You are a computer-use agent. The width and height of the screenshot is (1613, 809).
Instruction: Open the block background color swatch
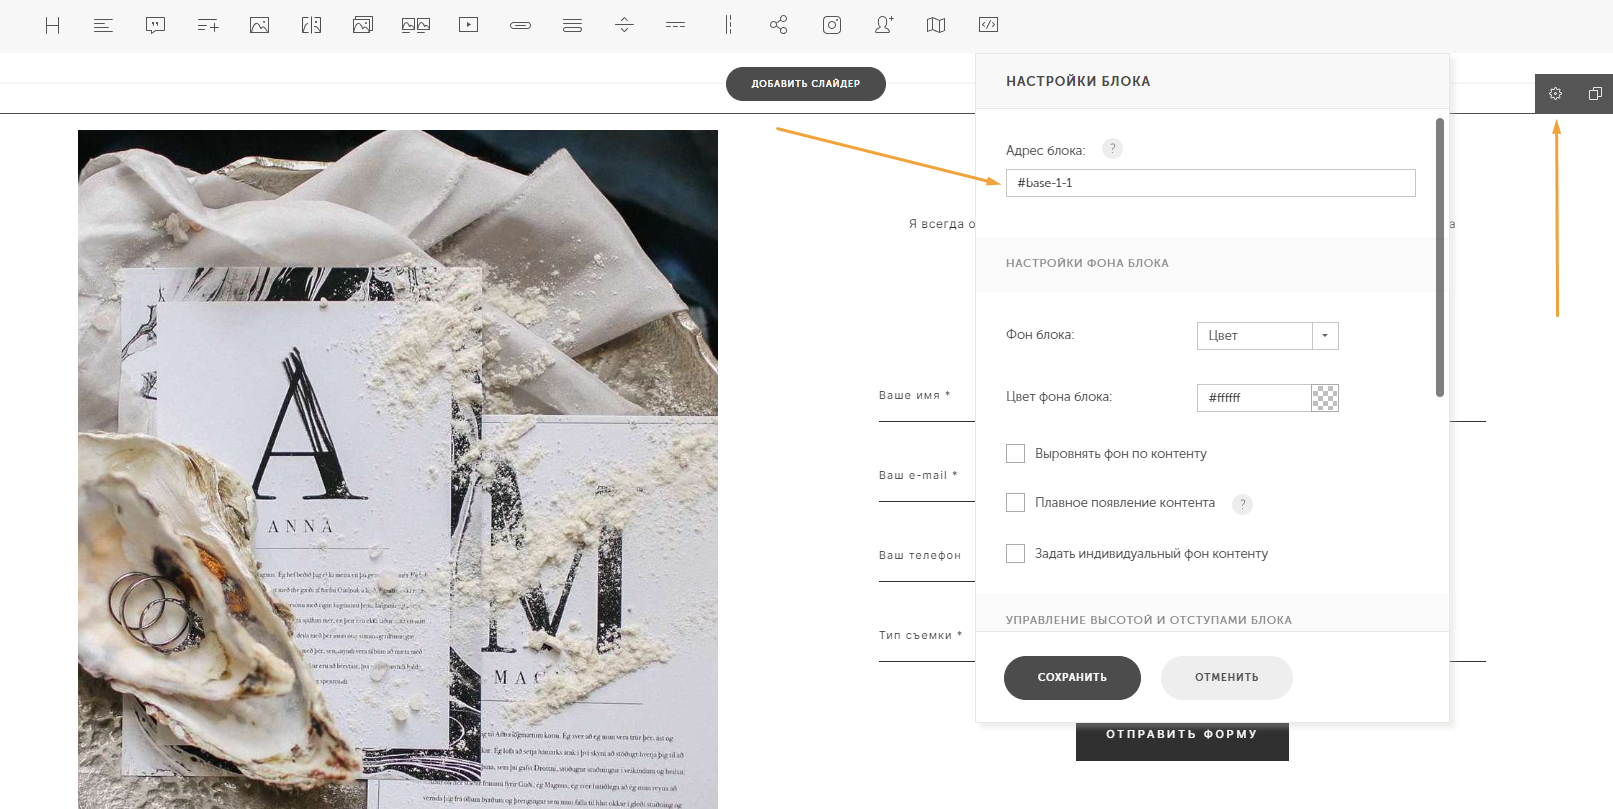pyautogui.click(x=1325, y=398)
